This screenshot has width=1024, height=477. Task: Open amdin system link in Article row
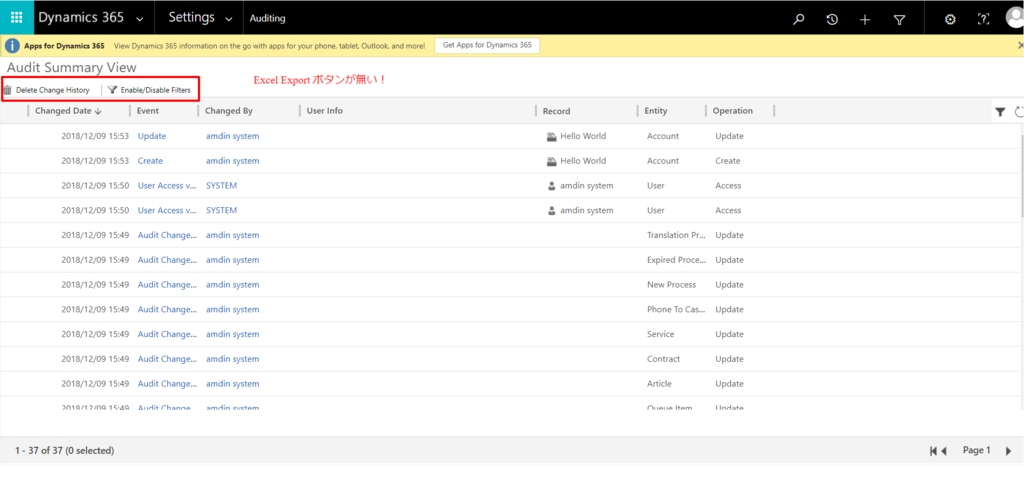tap(232, 384)
